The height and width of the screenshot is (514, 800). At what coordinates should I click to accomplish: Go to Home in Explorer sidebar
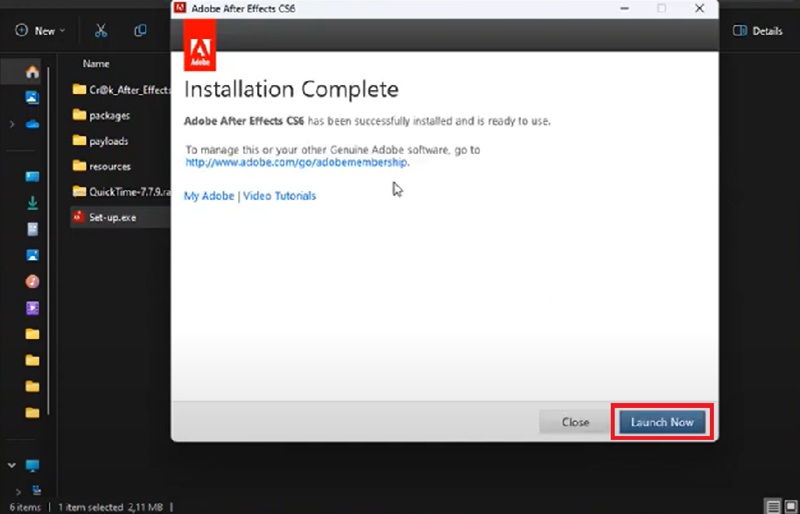[x=32, y=72]
